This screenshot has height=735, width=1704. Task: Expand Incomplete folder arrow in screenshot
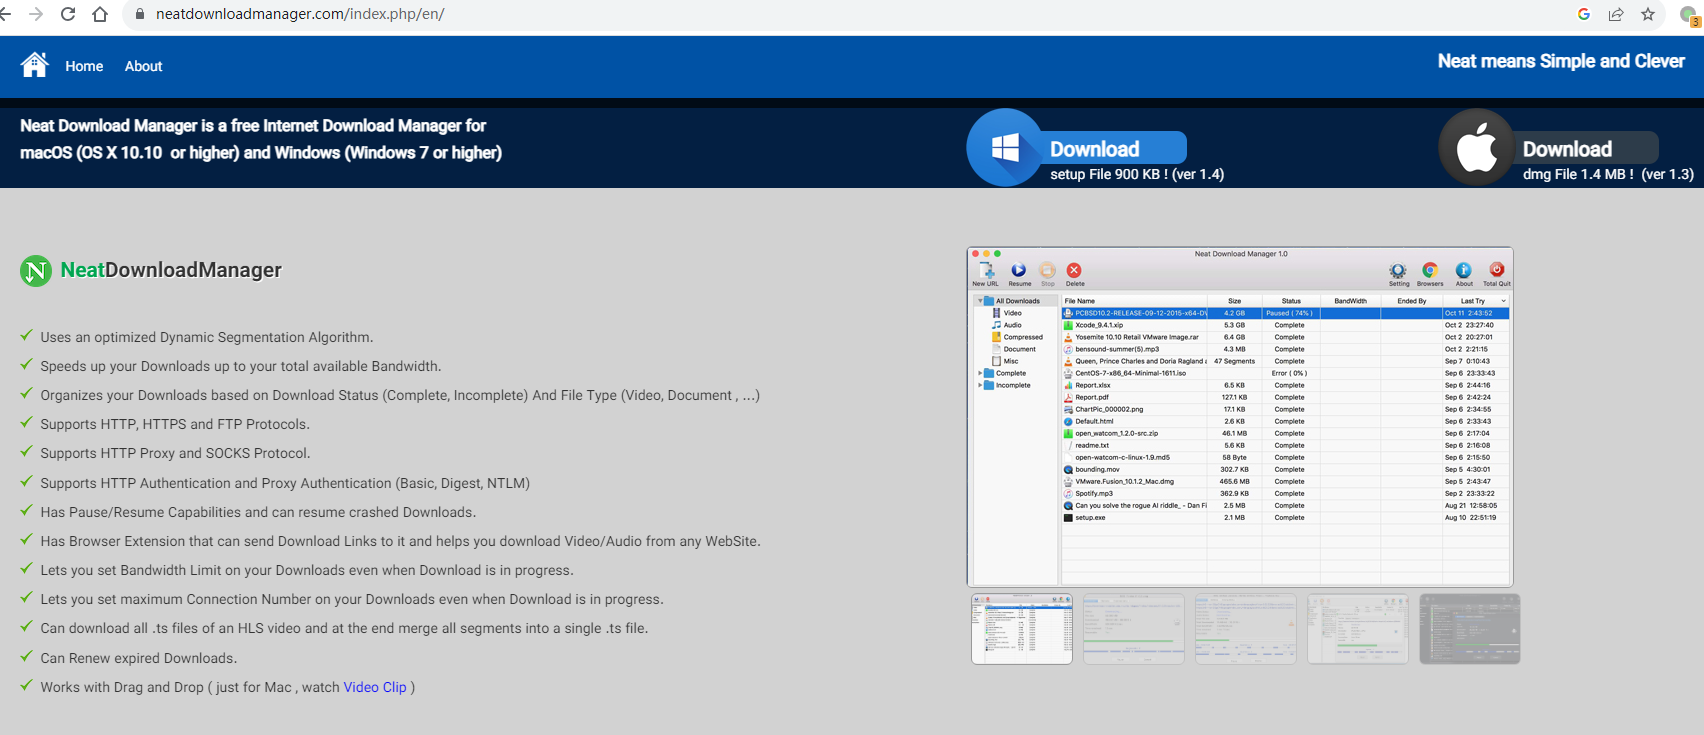[980, 385]
